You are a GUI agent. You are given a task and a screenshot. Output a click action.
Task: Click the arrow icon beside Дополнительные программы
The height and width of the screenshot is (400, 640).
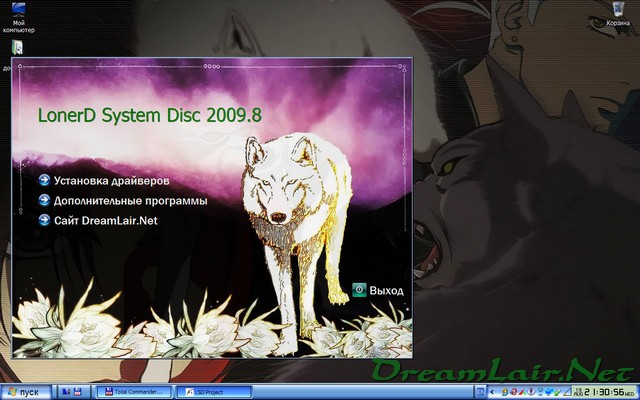44,200
